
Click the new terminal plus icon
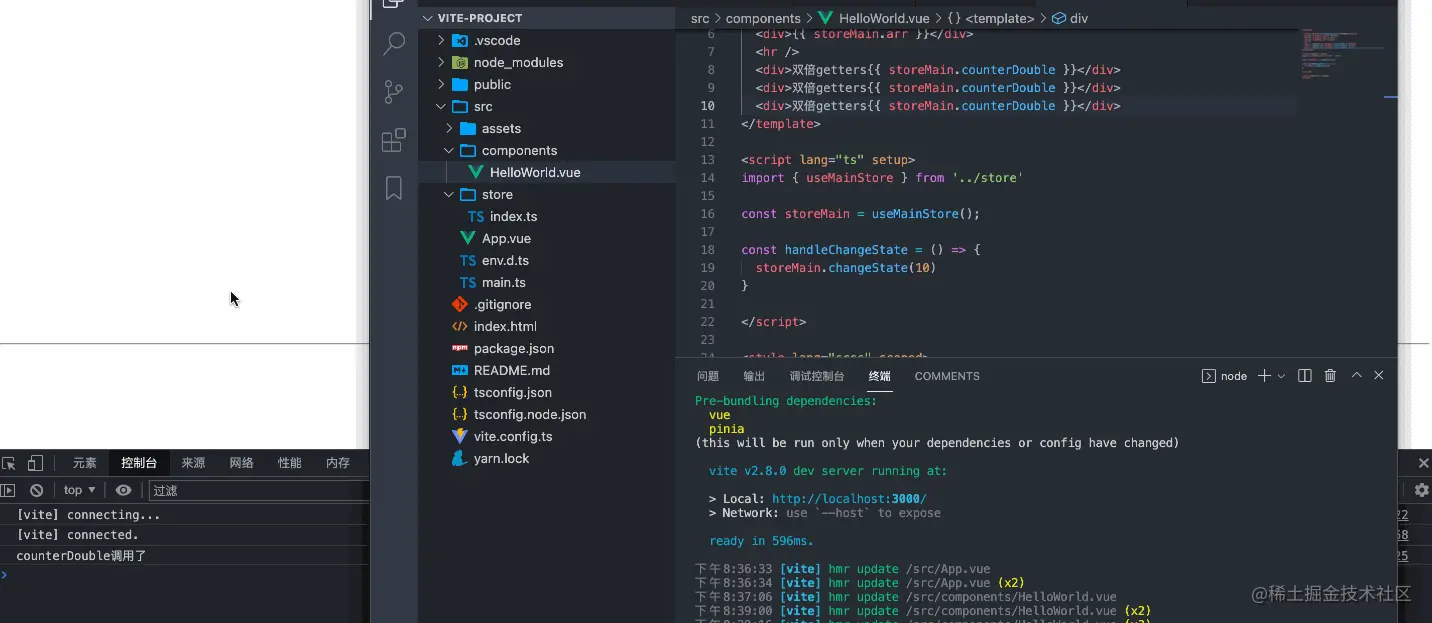1264,376
